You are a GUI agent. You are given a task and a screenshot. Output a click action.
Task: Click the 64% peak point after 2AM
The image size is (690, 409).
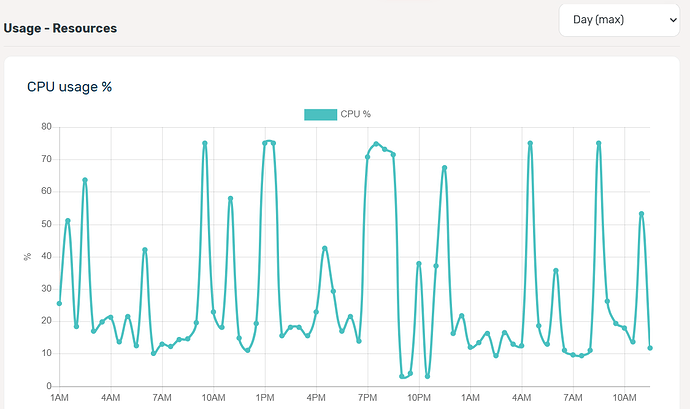85,180
